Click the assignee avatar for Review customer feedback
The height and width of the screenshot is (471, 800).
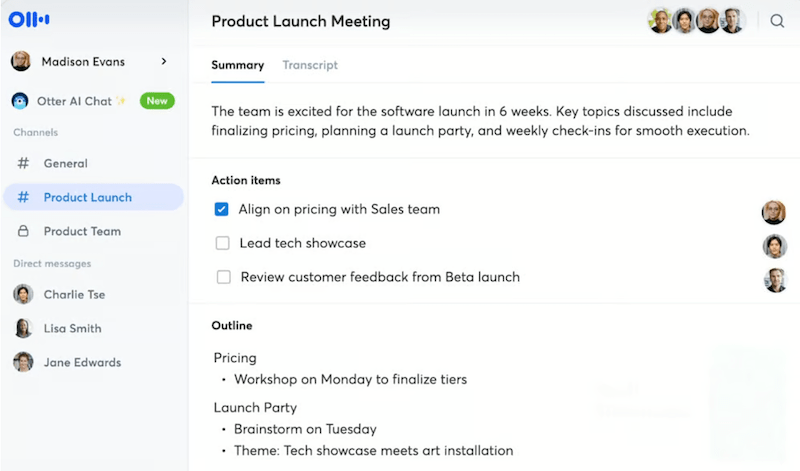774,280
